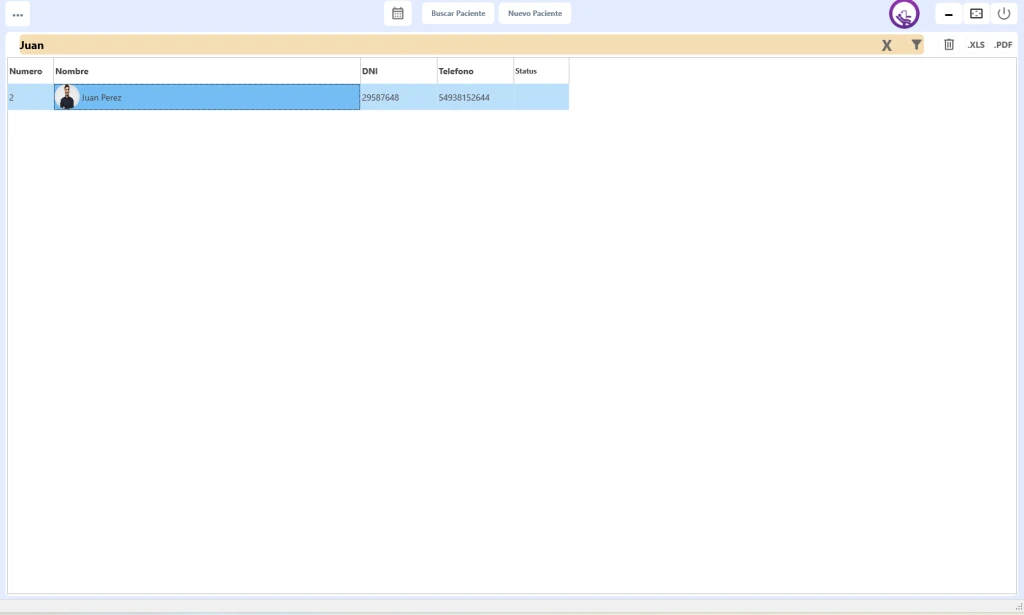Click the Nuevo Paciente button
The width and height of the screenshot is (1024, 615).
point(535,14)
